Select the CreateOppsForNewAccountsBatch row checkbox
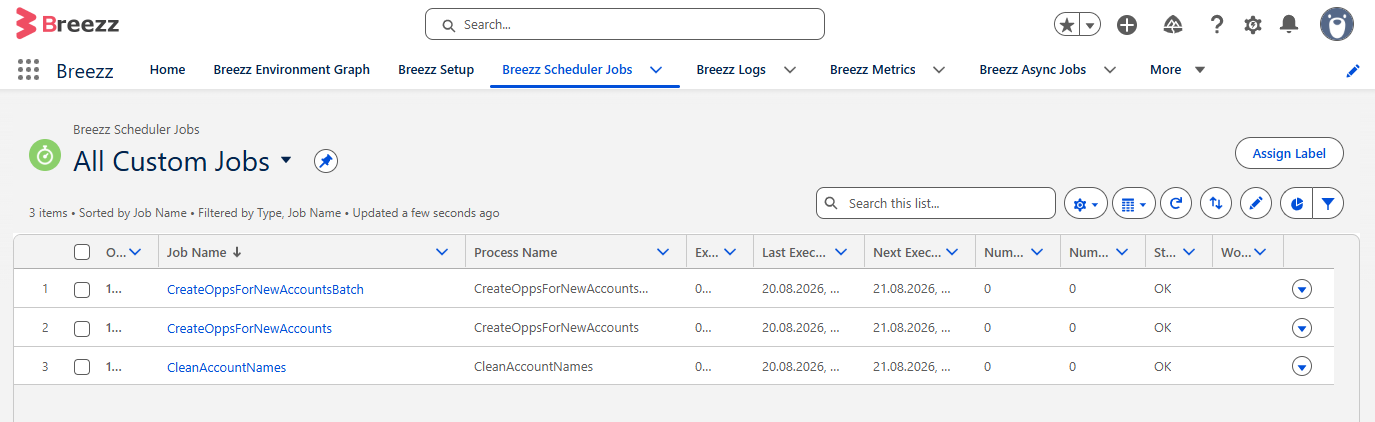 82,290
